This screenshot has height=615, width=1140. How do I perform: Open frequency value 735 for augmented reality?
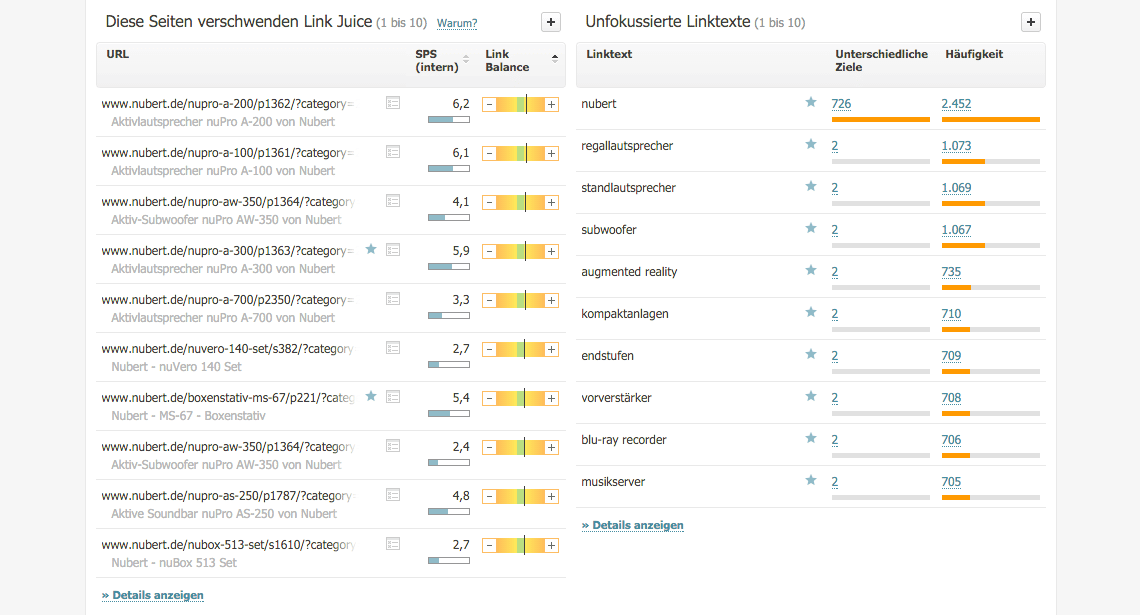tap(951, 272)
